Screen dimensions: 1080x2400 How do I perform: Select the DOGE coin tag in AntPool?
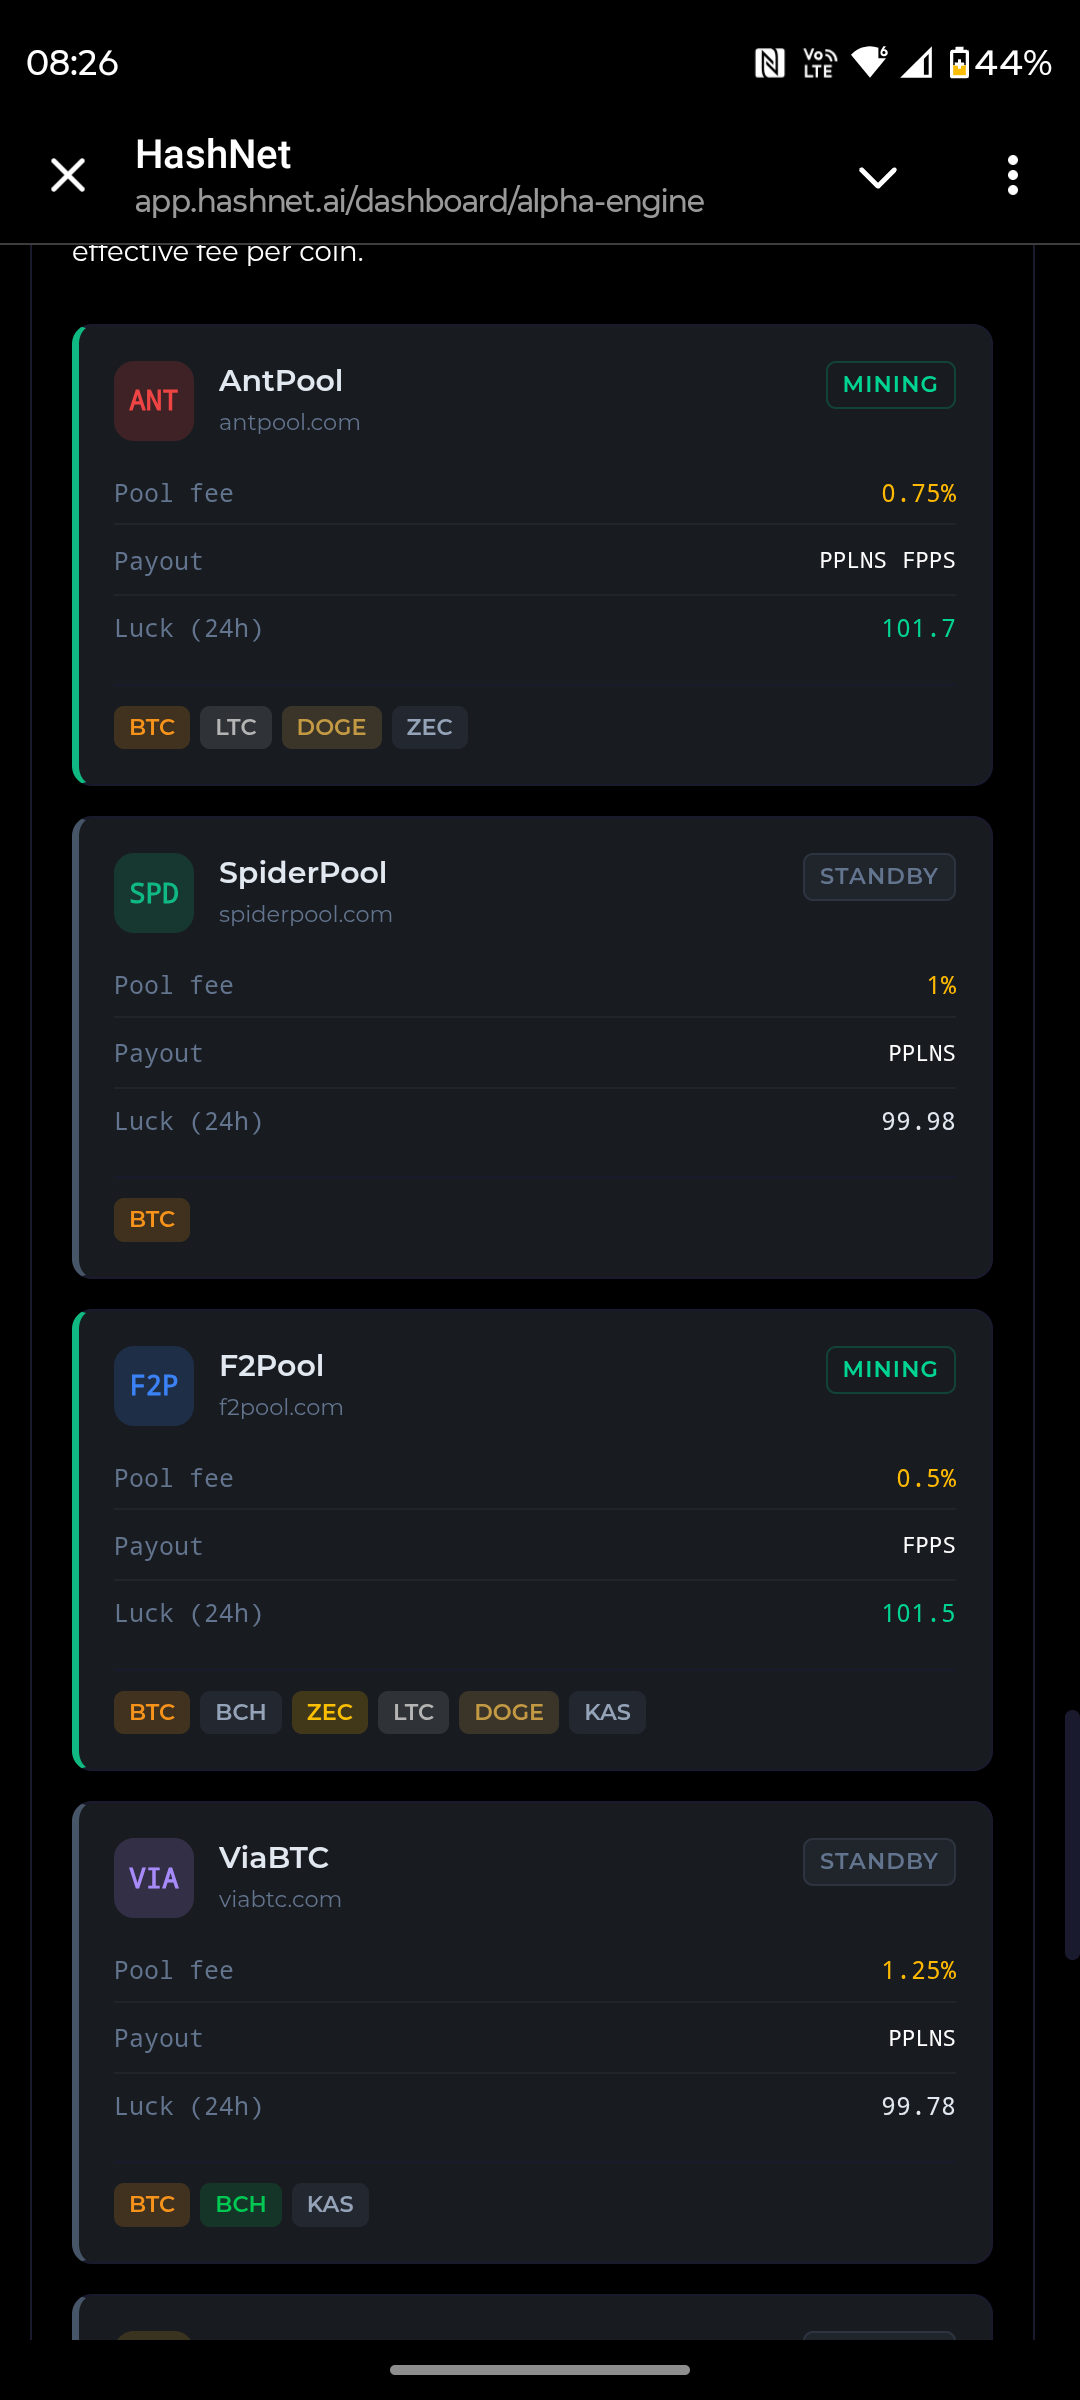[331, 727]
